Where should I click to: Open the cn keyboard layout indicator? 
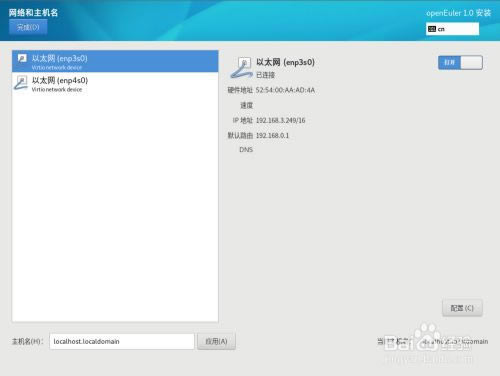click(x=452, y=29)
